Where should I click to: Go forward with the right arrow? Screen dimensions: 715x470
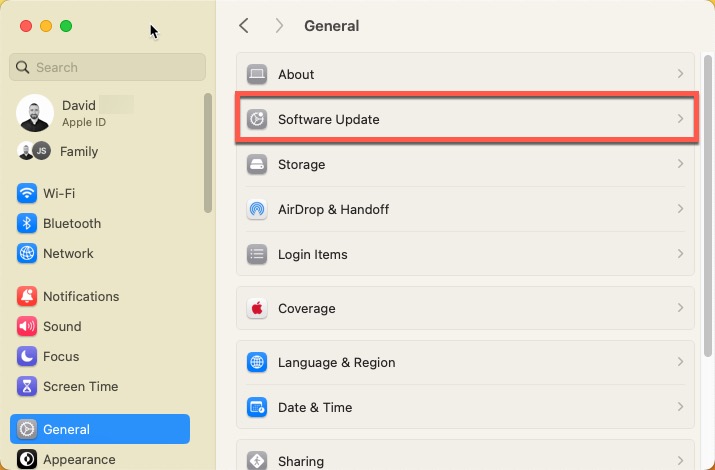(x=279, y=26)
